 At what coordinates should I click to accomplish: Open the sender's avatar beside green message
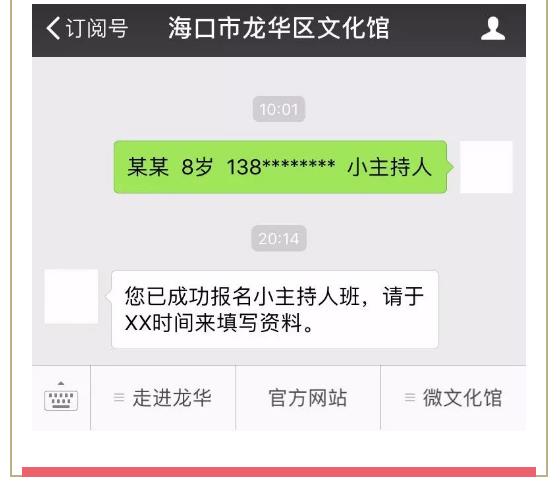[x=486, y=167]
